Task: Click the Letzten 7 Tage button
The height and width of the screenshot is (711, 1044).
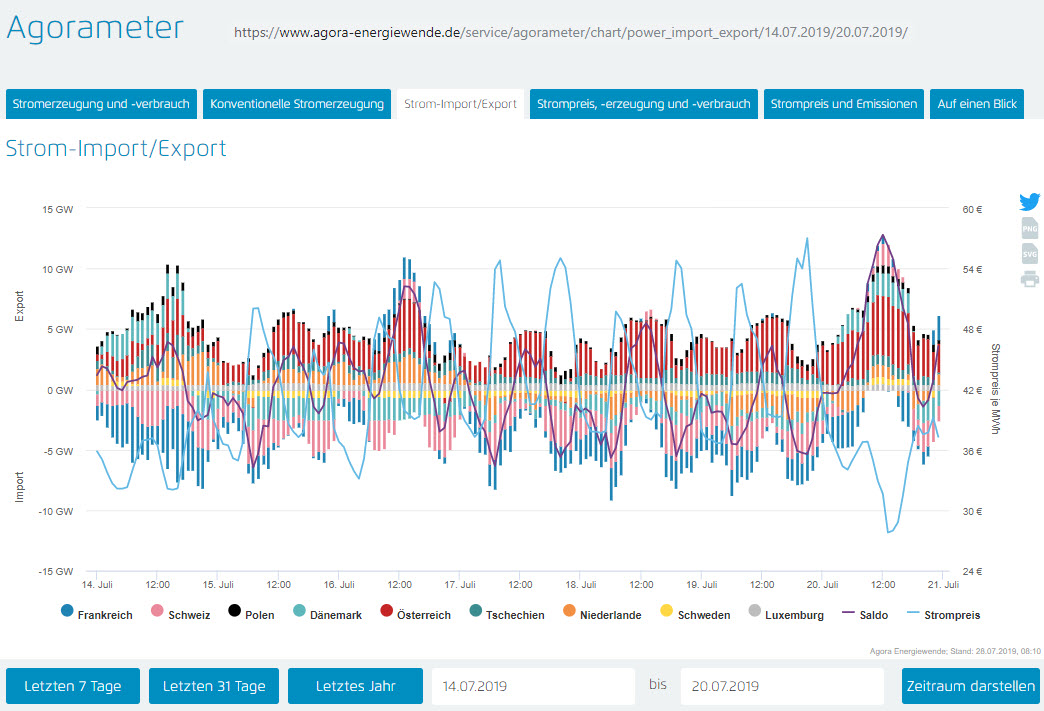Action: tap(73, 686)
